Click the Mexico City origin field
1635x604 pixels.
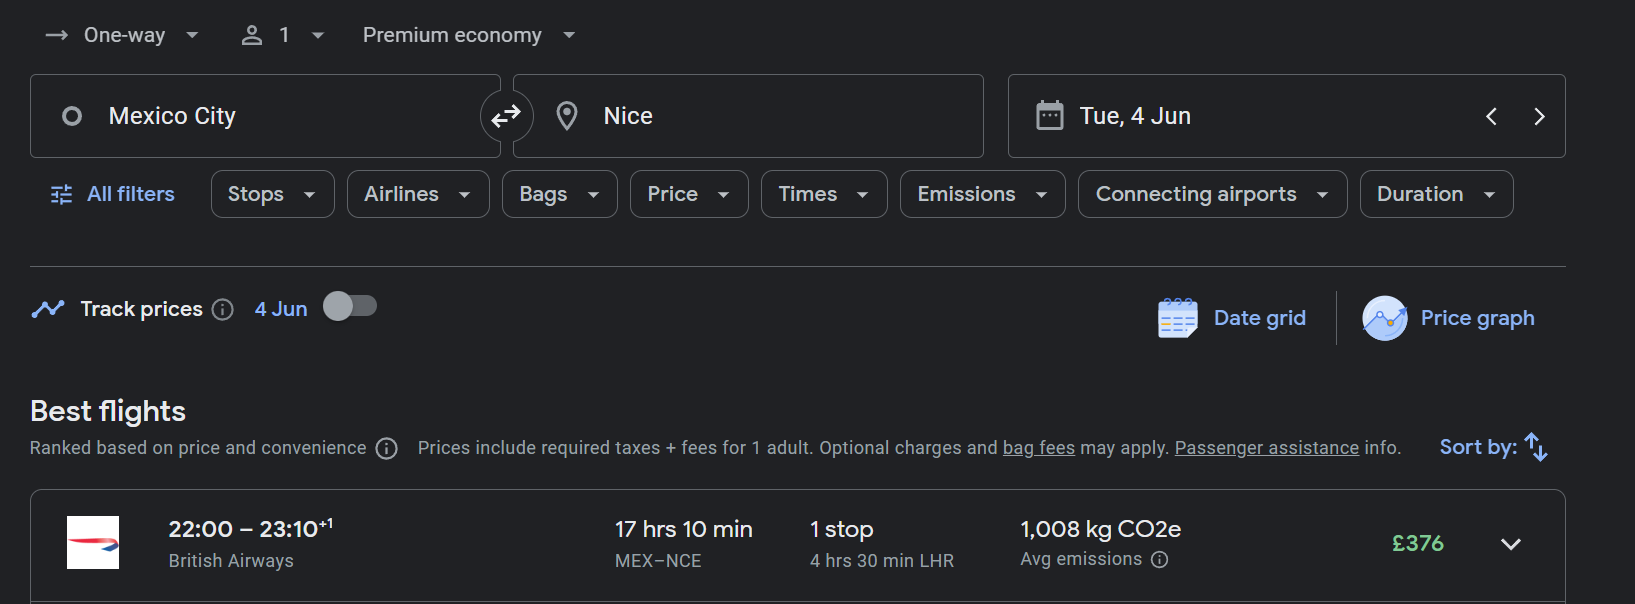coord(265,116)
